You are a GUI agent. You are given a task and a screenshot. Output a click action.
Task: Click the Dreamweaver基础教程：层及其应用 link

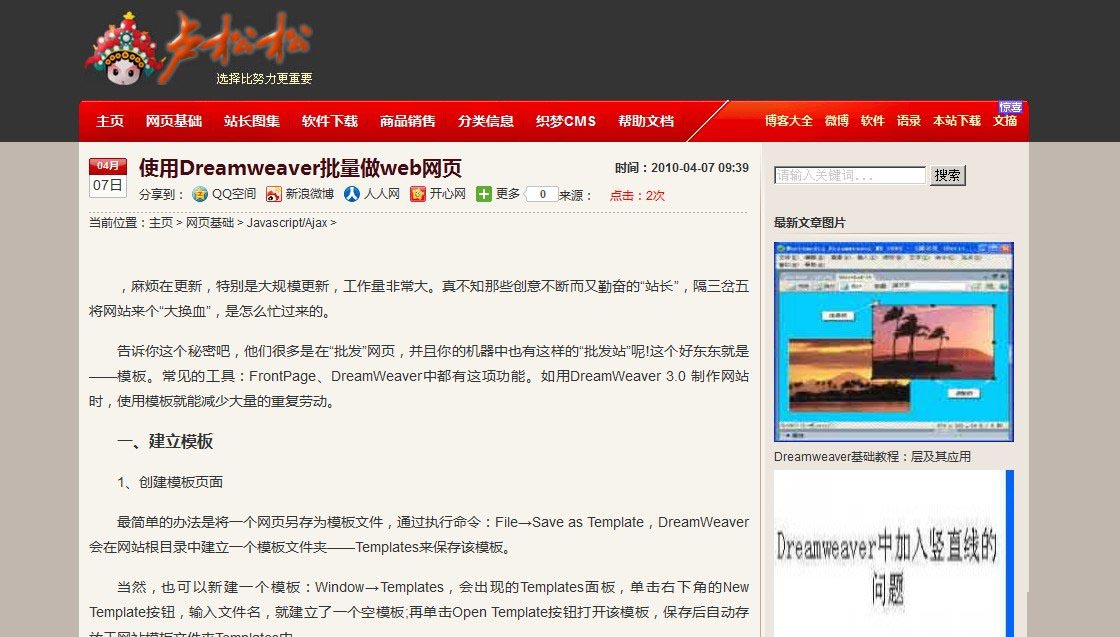pyautogui.click(x=872, y=456)
